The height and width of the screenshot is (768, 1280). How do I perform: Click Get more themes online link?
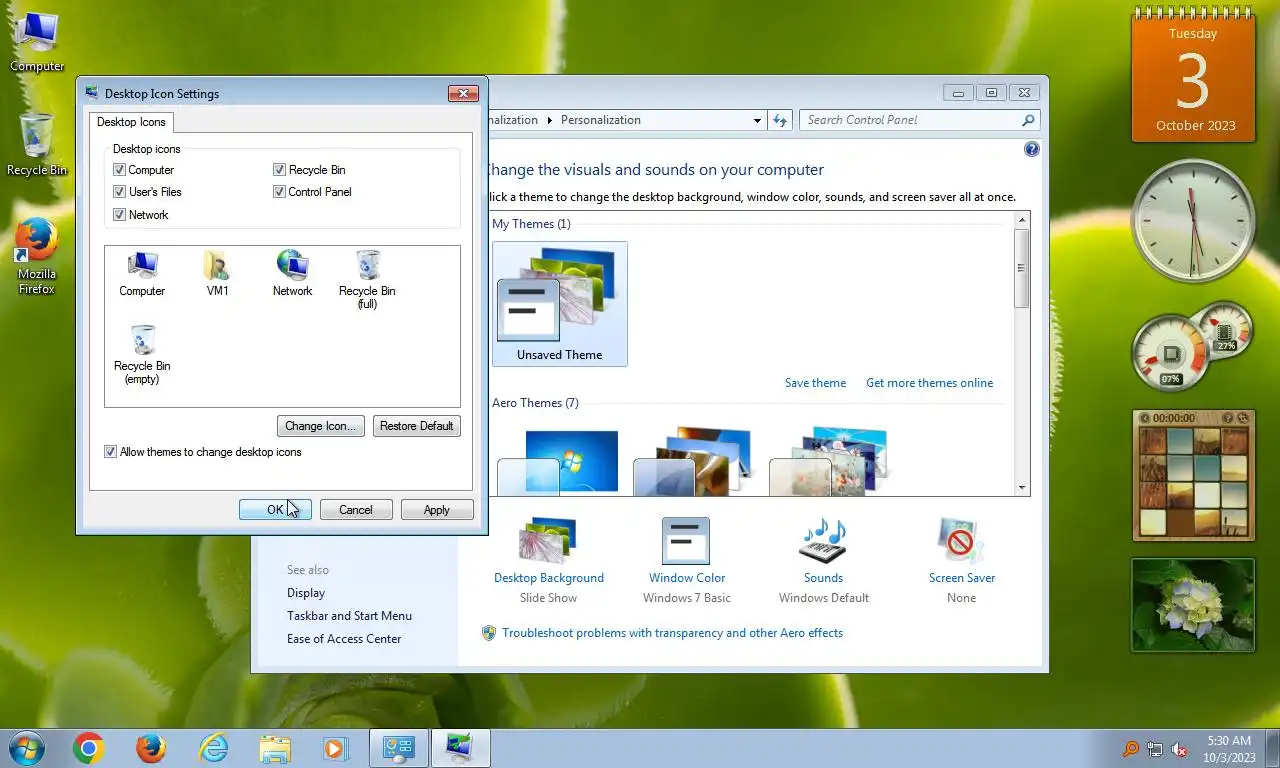tap(930, 383)
